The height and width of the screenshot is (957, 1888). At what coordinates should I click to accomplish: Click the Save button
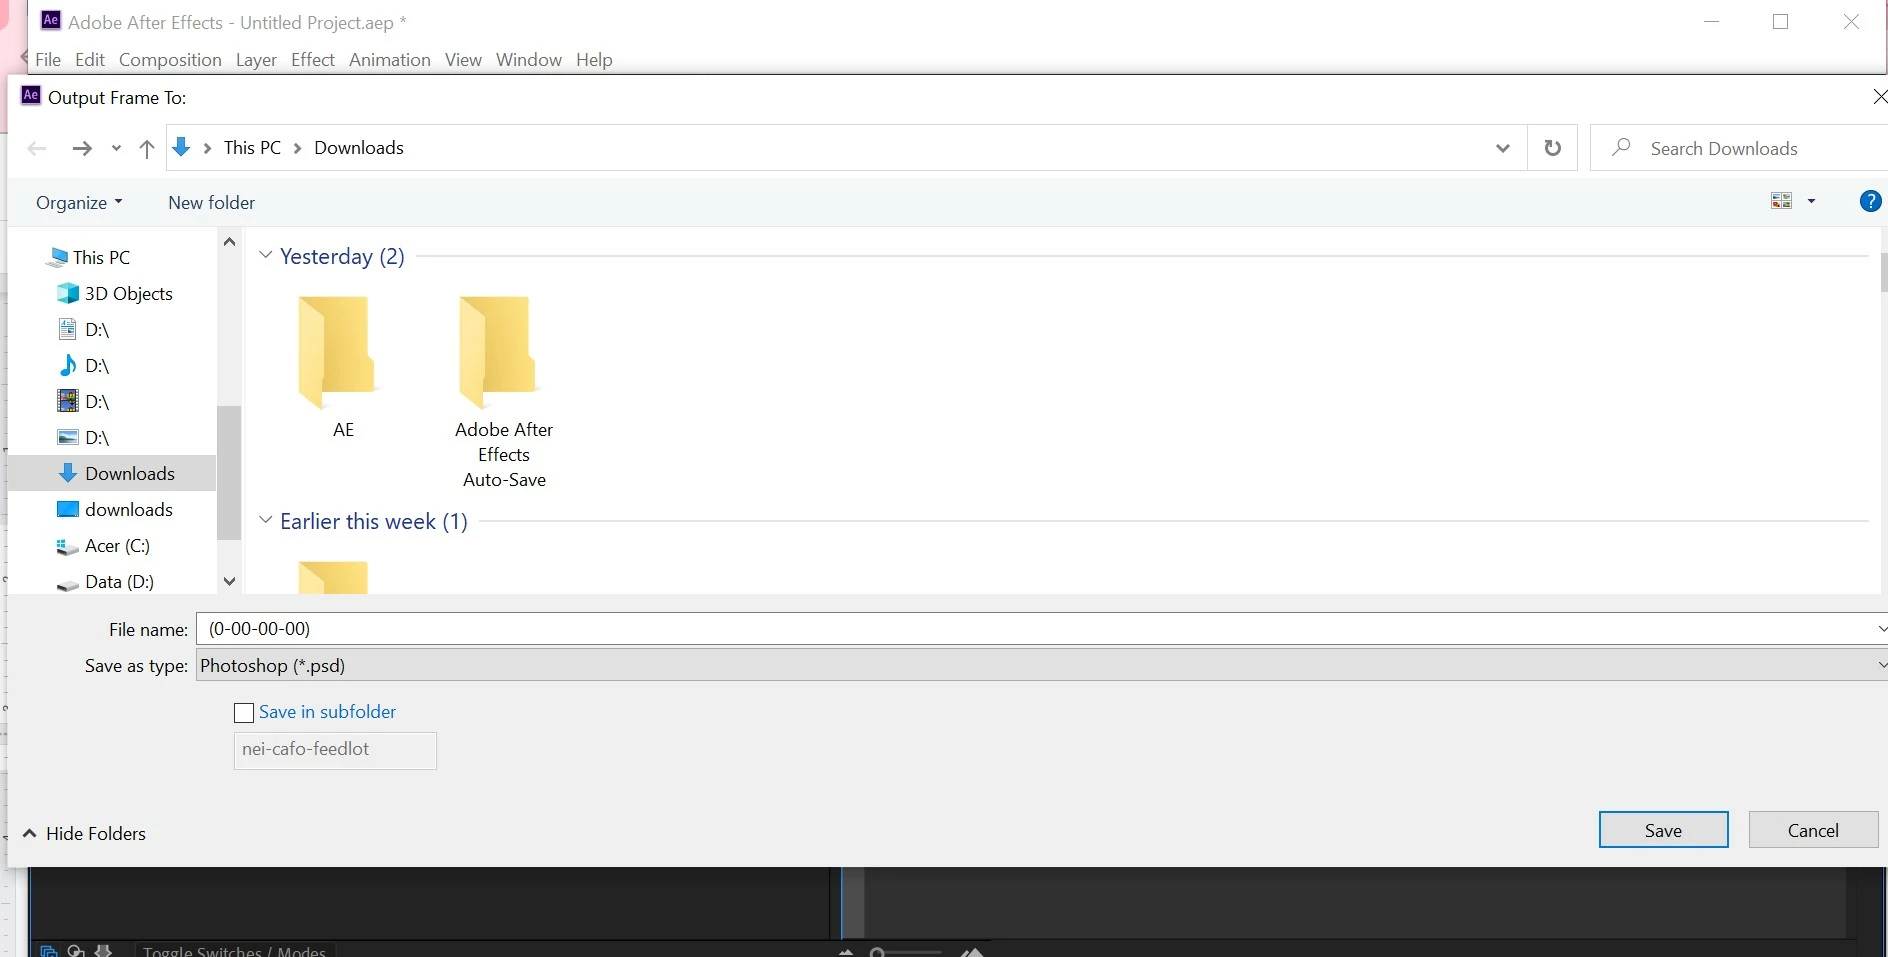pyautogui.click(x=1663, y=830)
